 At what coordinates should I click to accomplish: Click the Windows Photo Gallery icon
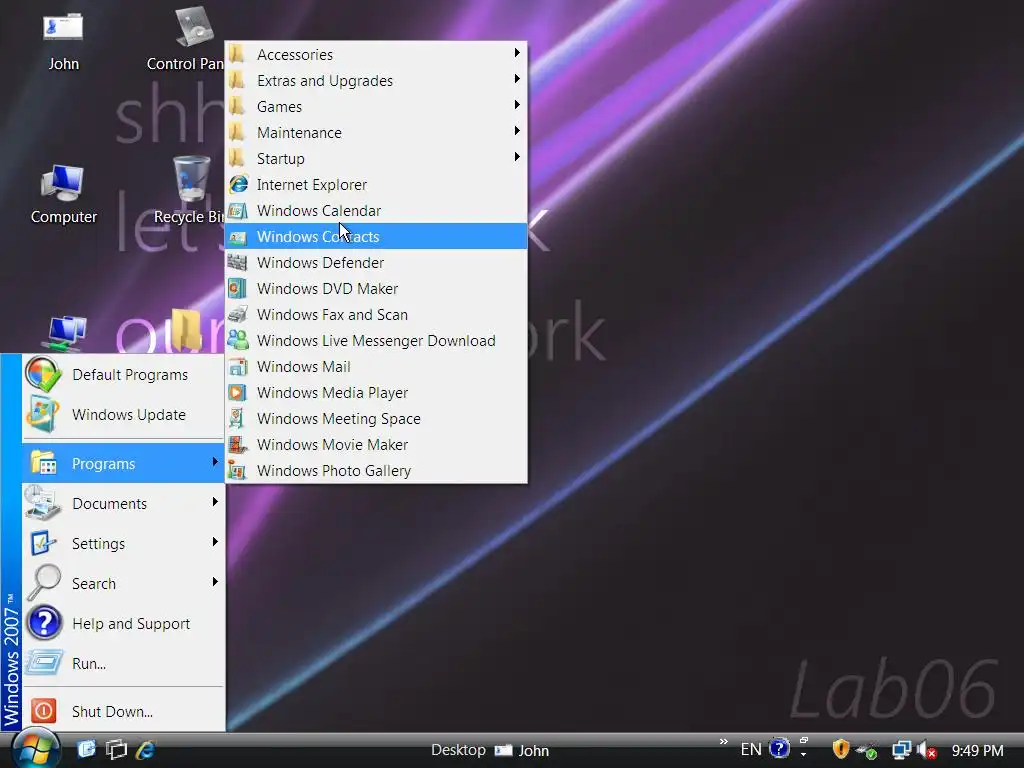238,471
